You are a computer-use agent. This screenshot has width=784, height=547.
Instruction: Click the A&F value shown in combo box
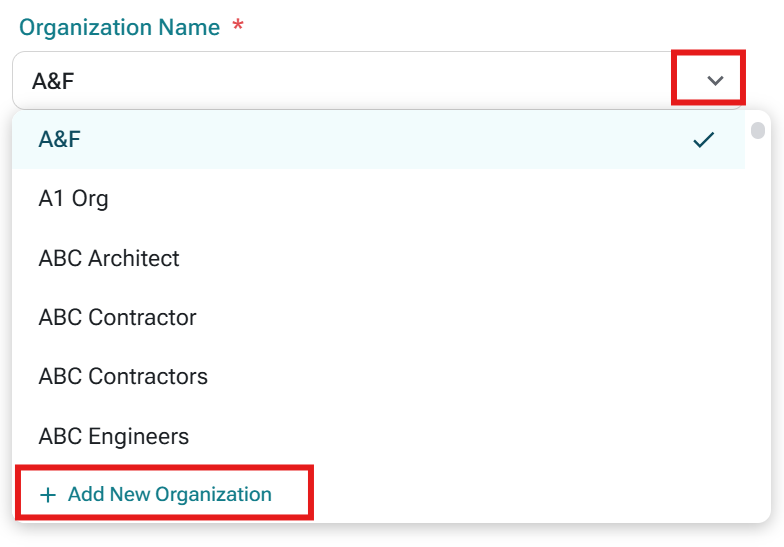pos(53,81)
